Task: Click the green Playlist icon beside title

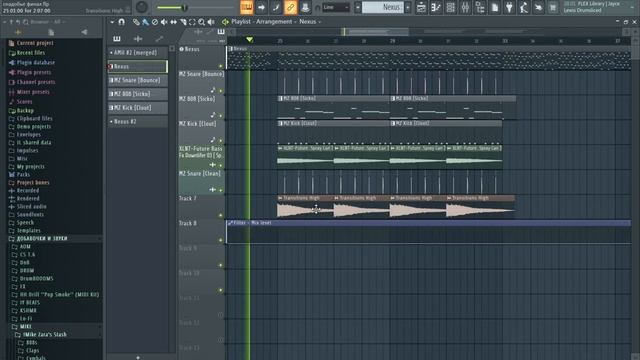Action: (x=225, y=22)
